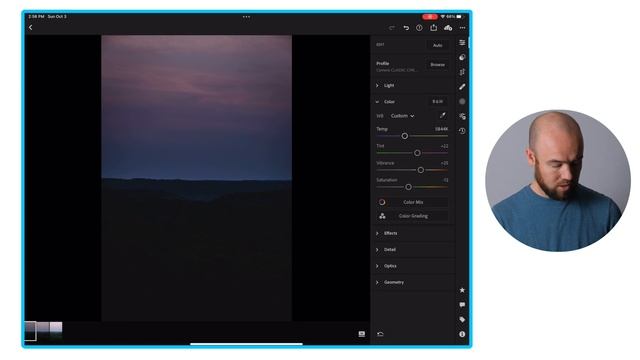Viewport: 640px width, 360px height.
Task: Tap the Wi-Fi icon in status bar
Action: pos(442,17)
